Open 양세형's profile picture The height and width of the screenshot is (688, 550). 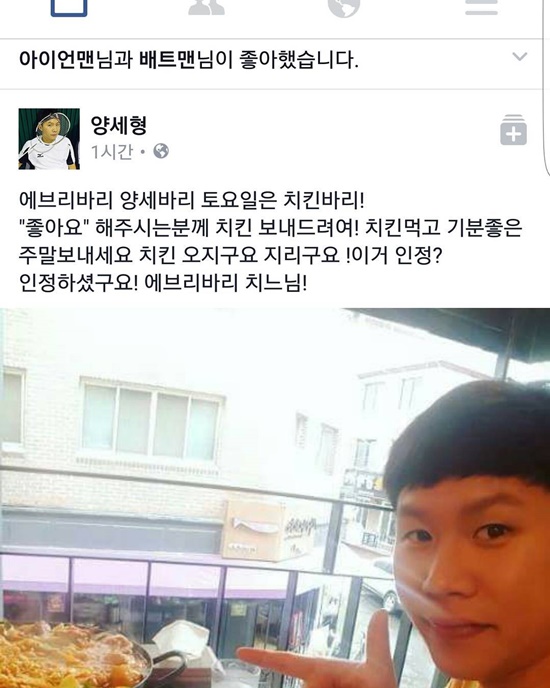point(49,139)
